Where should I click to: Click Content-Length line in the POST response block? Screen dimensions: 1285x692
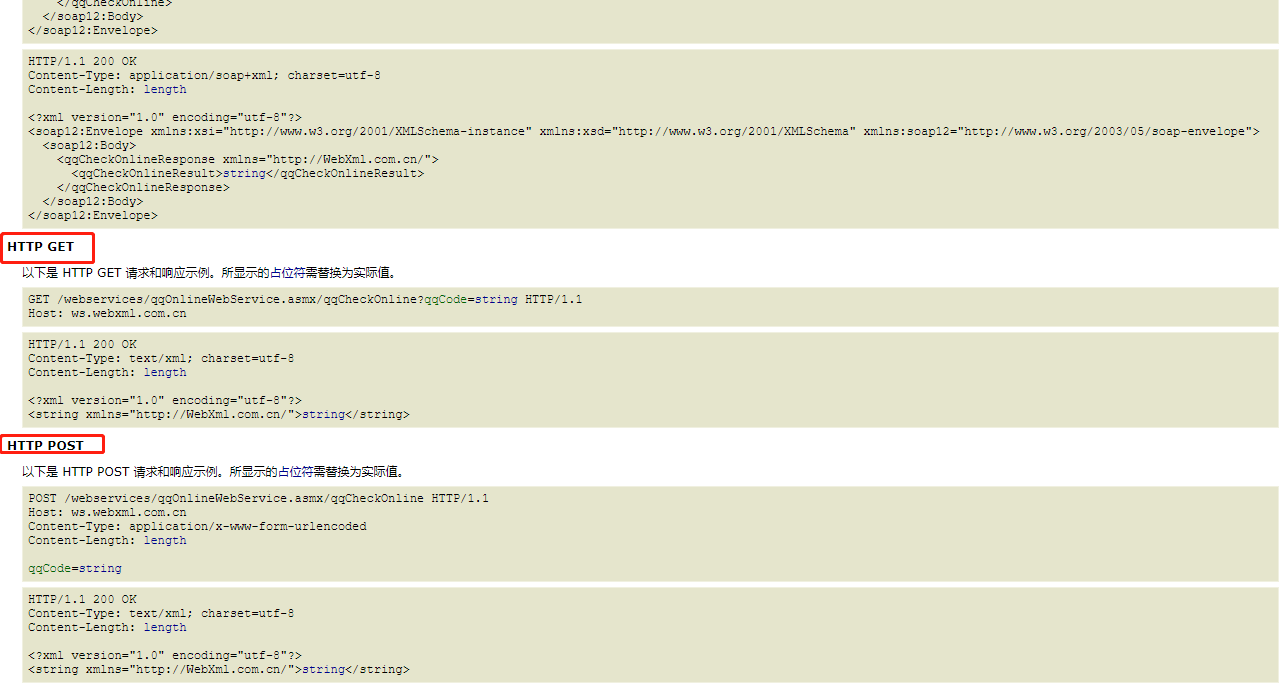click(107, 628)
